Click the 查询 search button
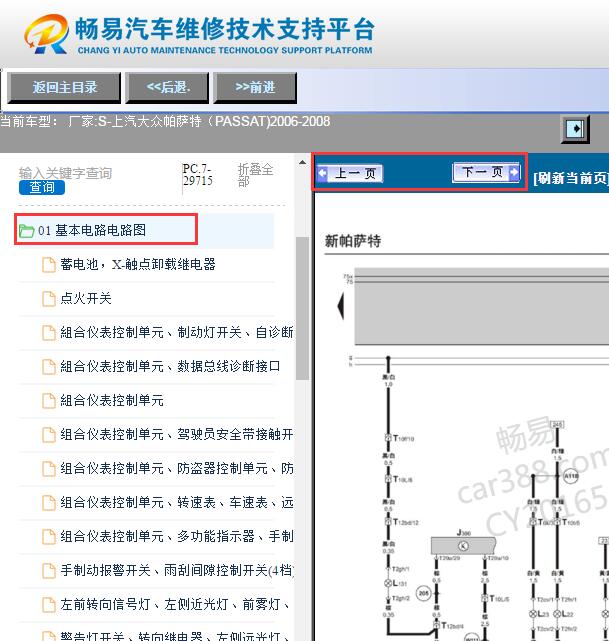This screenshot has width=609, height=641. (42, 187)
